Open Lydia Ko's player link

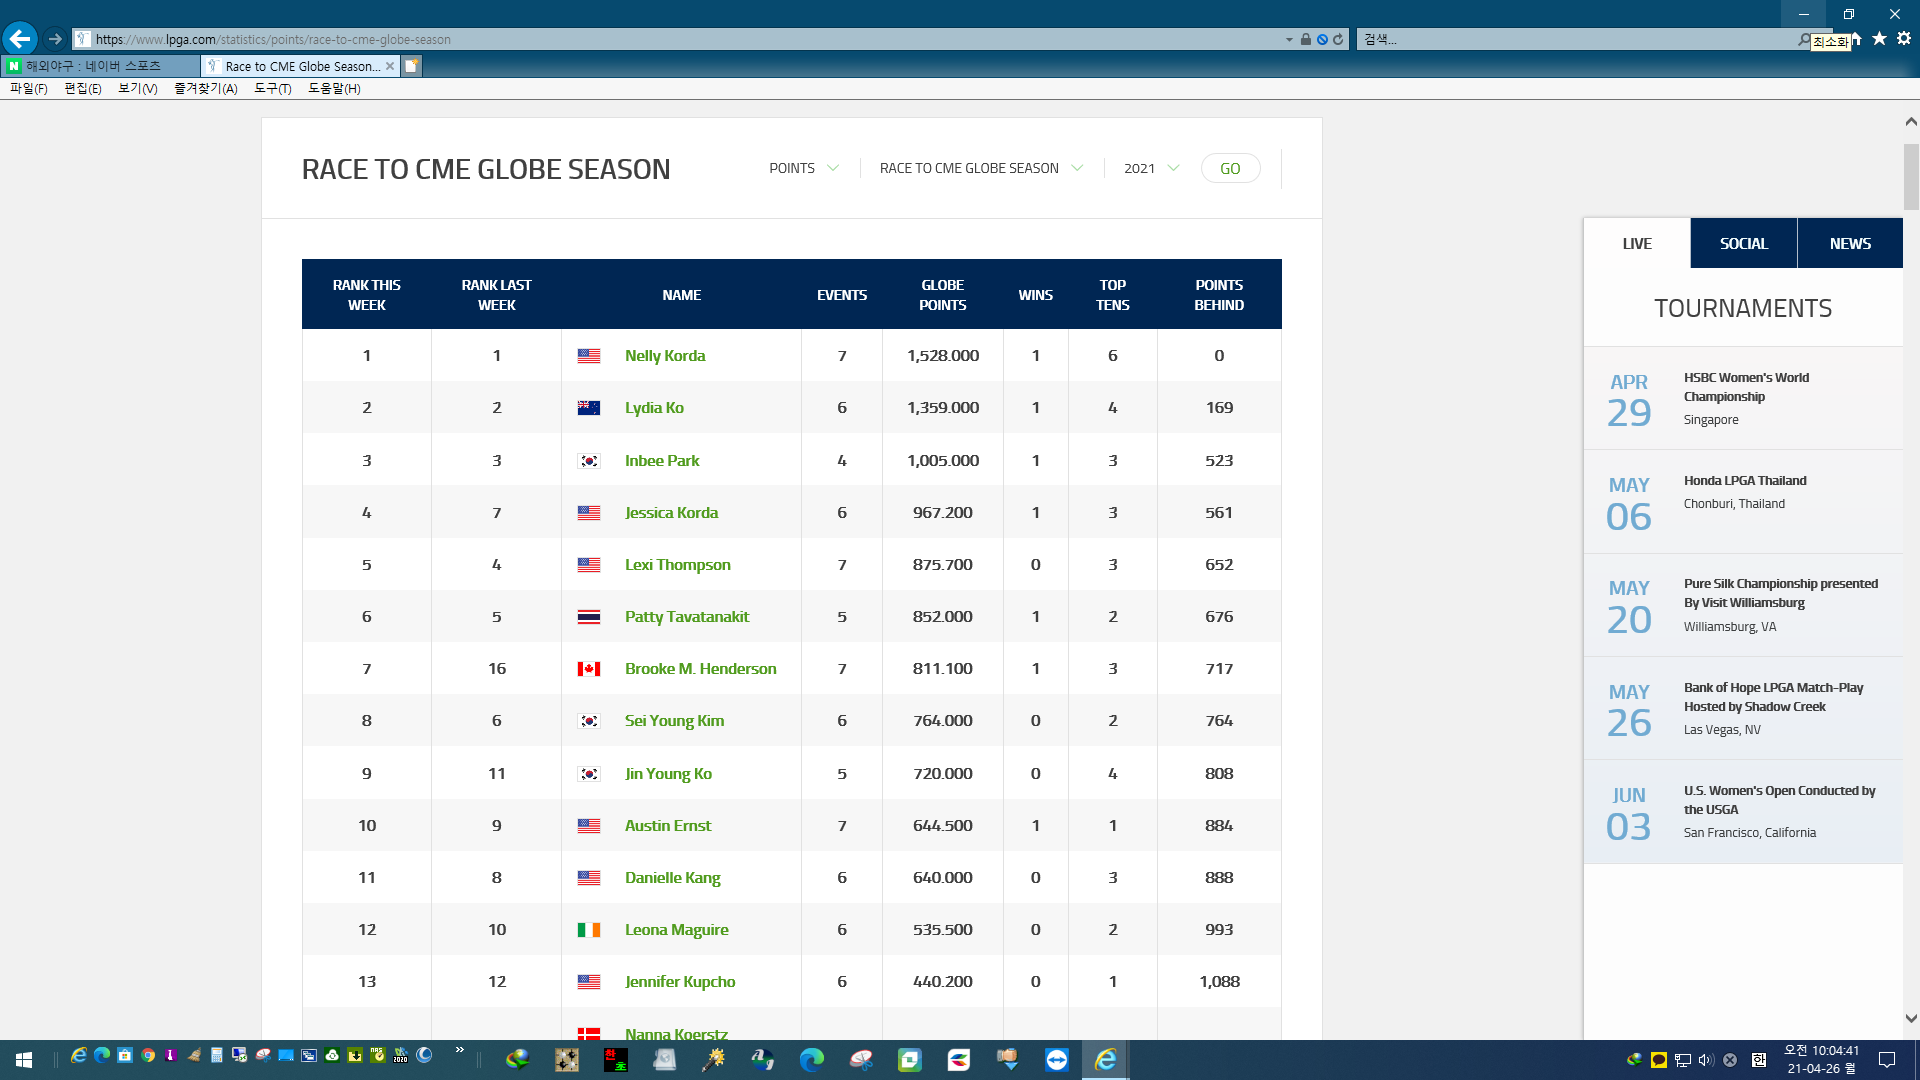[x=654, y=408]
